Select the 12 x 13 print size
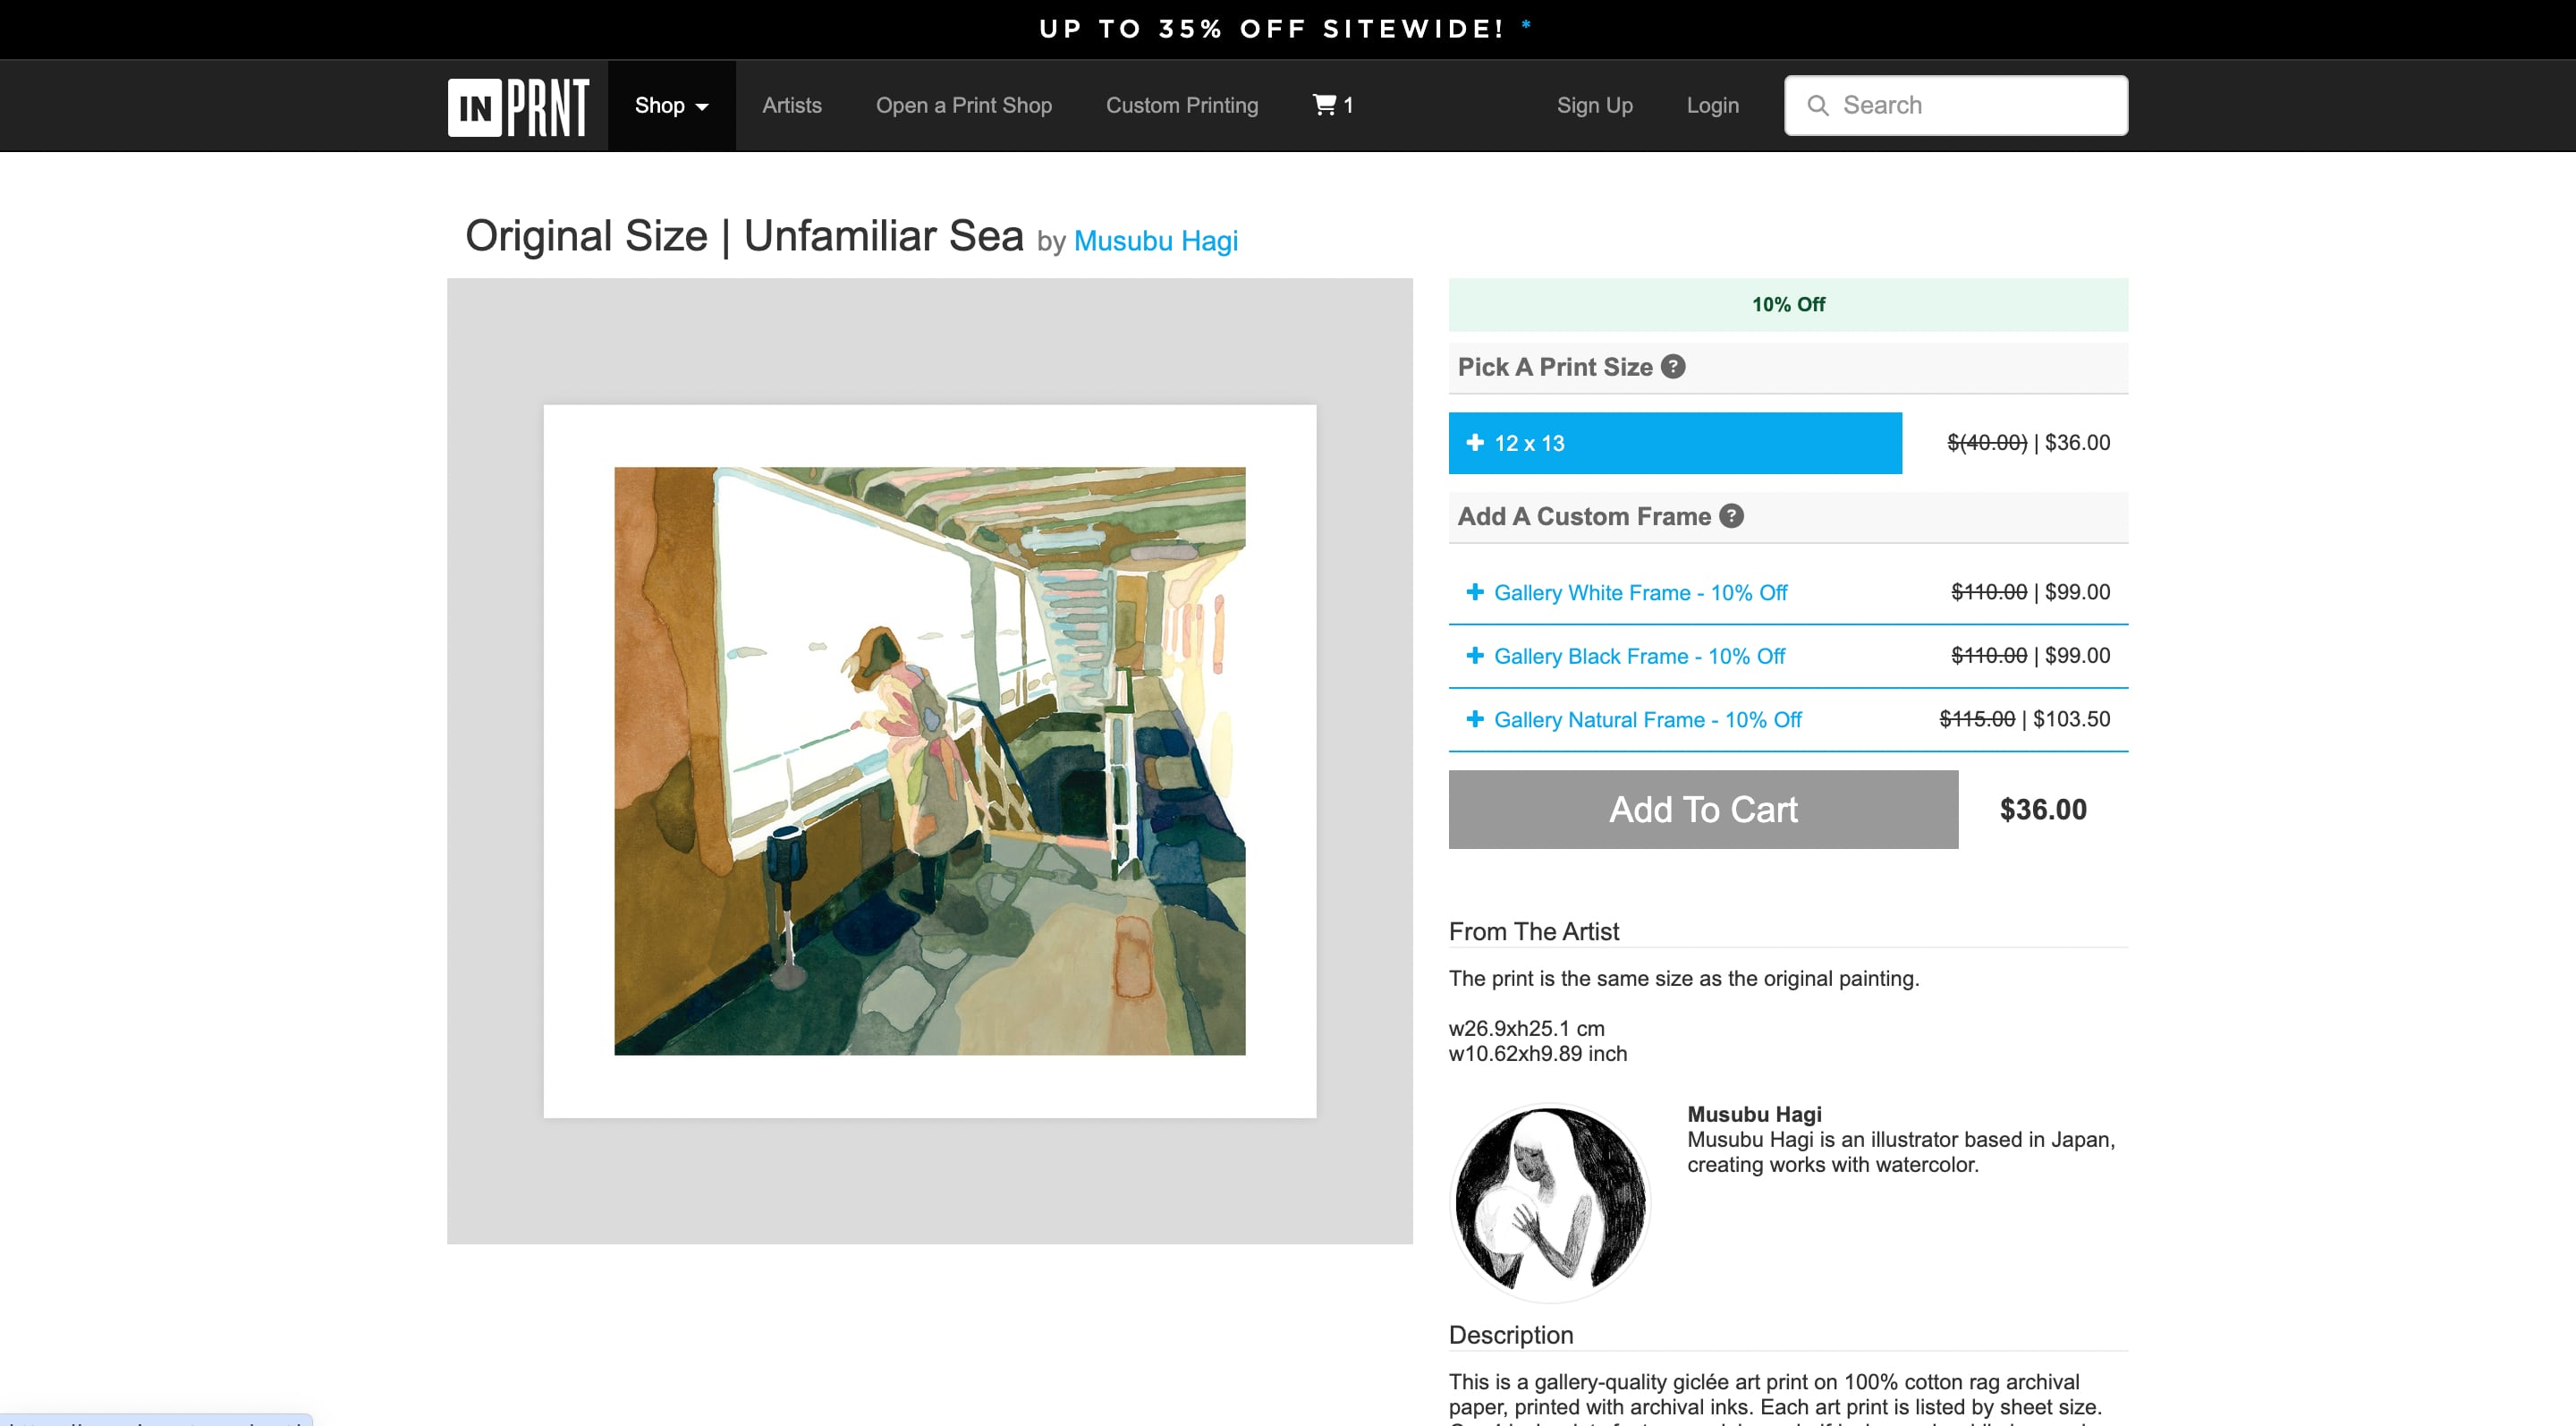Image resolution: width=2576 pixels, height=1426 pixels. click(x=1675, y=443)
